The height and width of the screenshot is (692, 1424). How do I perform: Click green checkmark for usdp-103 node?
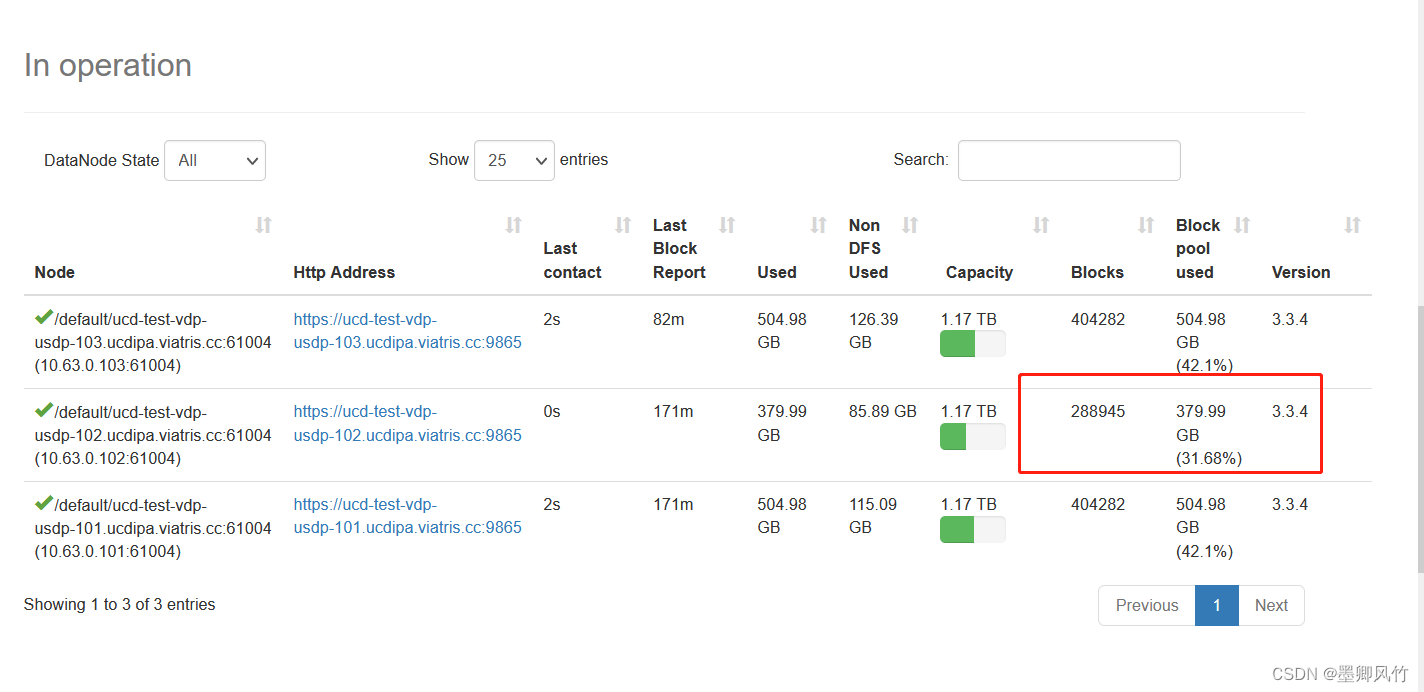[x=43, y=317]
